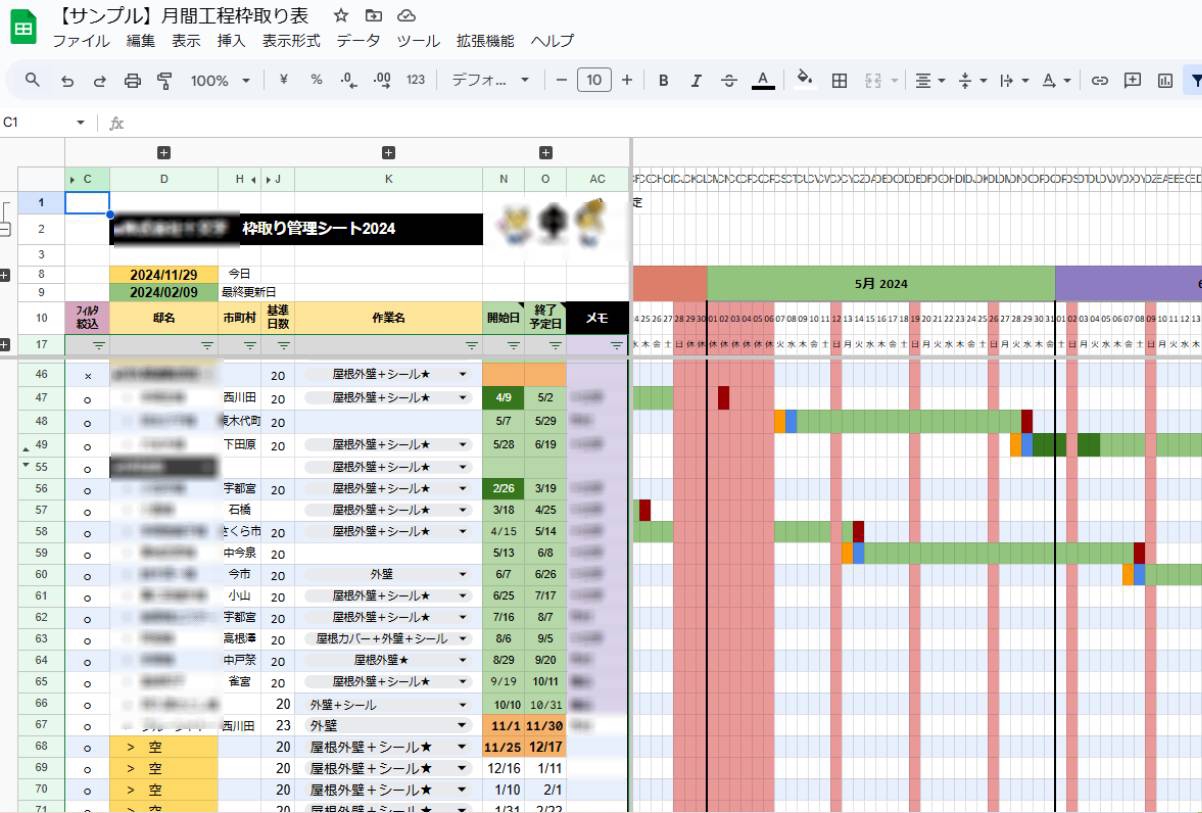Open the 123 number formats menu
This screenshot has height=813, width=1202.
pos(416,80)
